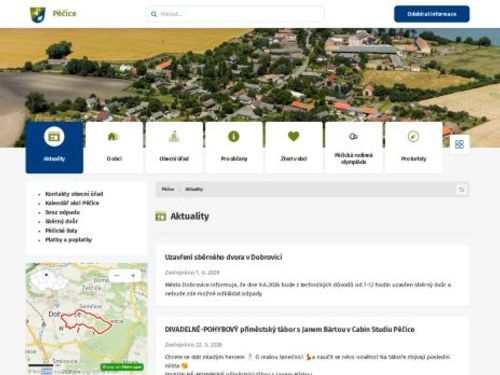Click the Pěčice breadcrumb link

(x=168, y=189)
